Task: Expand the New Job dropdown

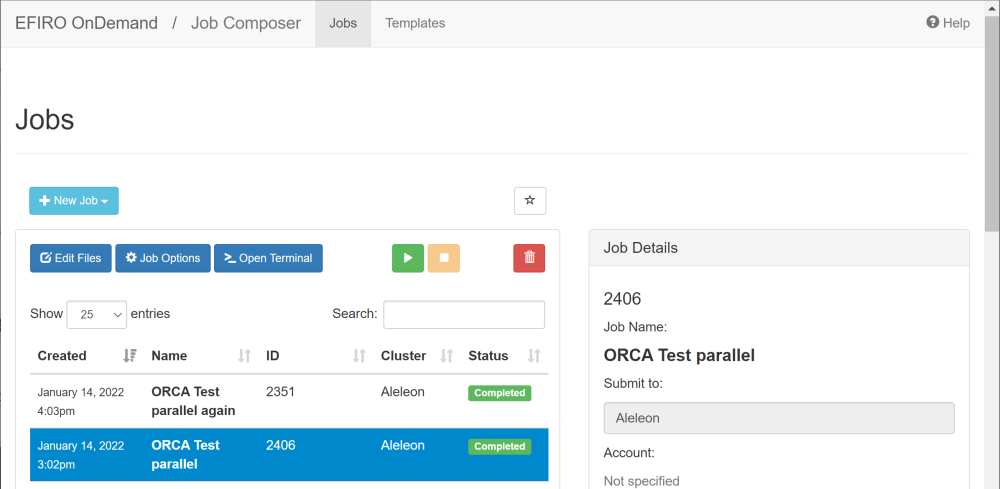Action: point(74,201)
